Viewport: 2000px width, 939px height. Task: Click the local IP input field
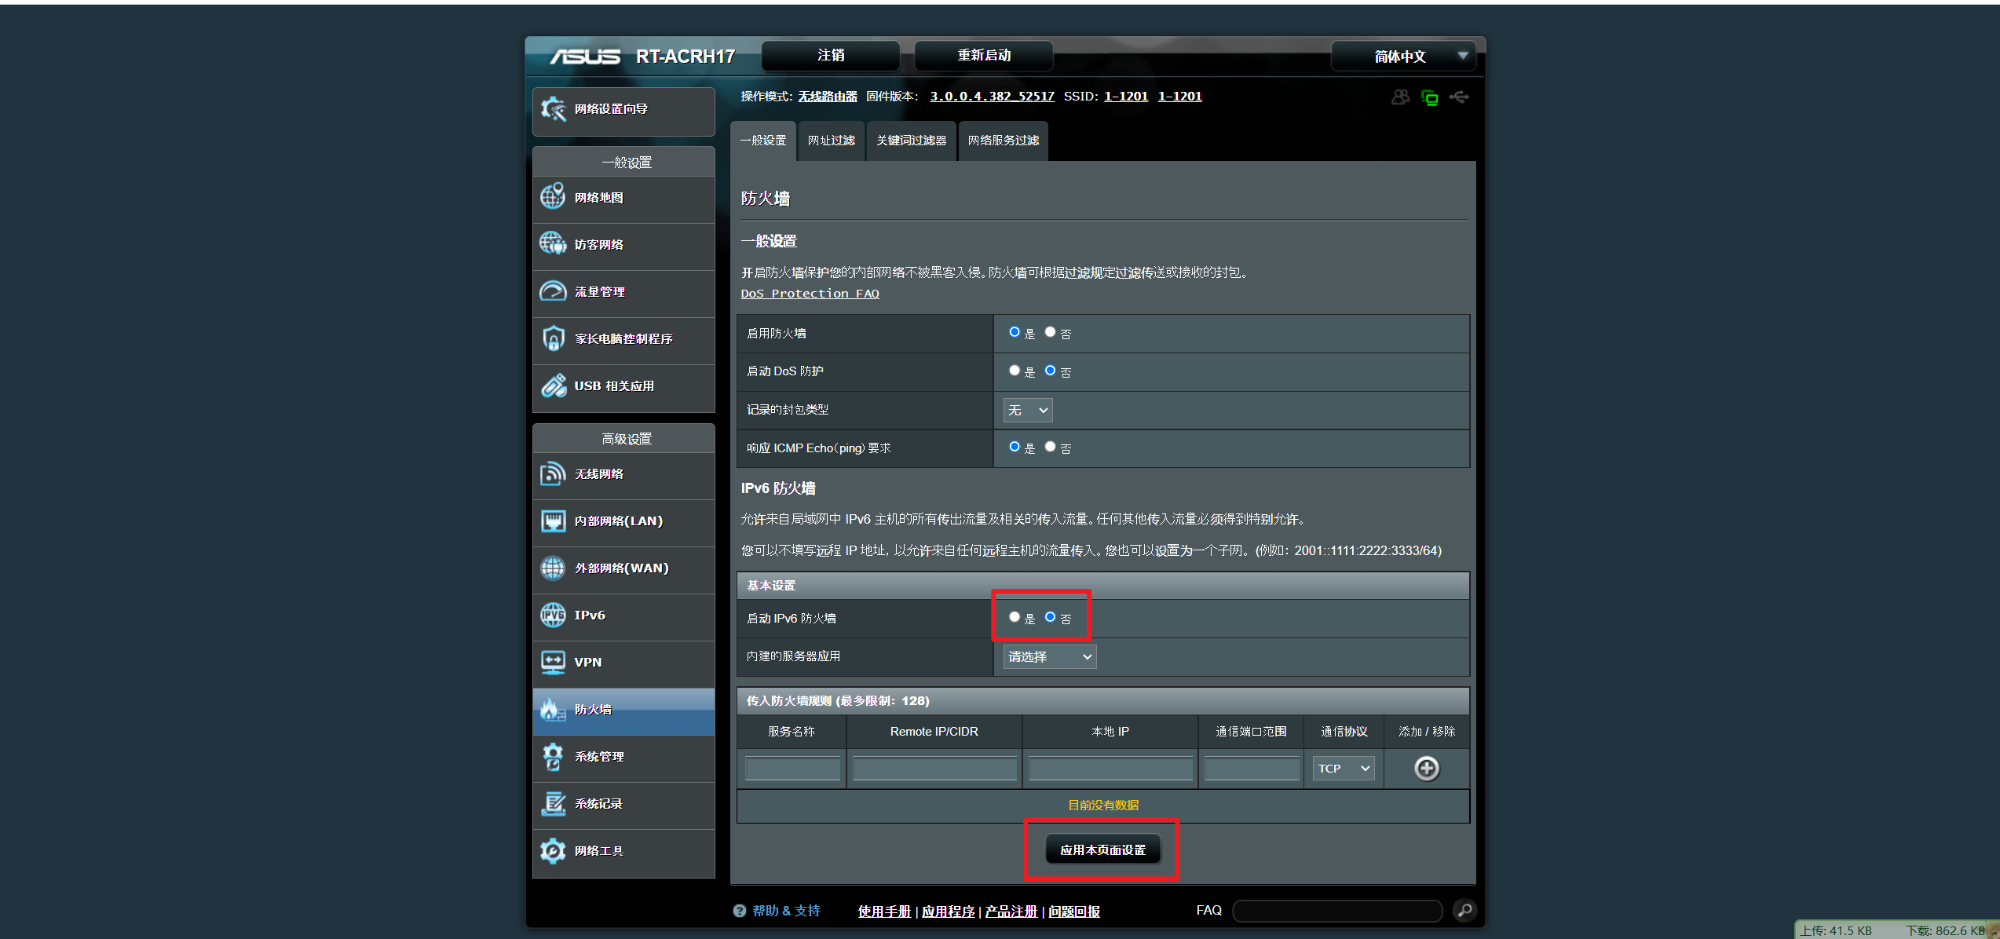pos(1110,768)
